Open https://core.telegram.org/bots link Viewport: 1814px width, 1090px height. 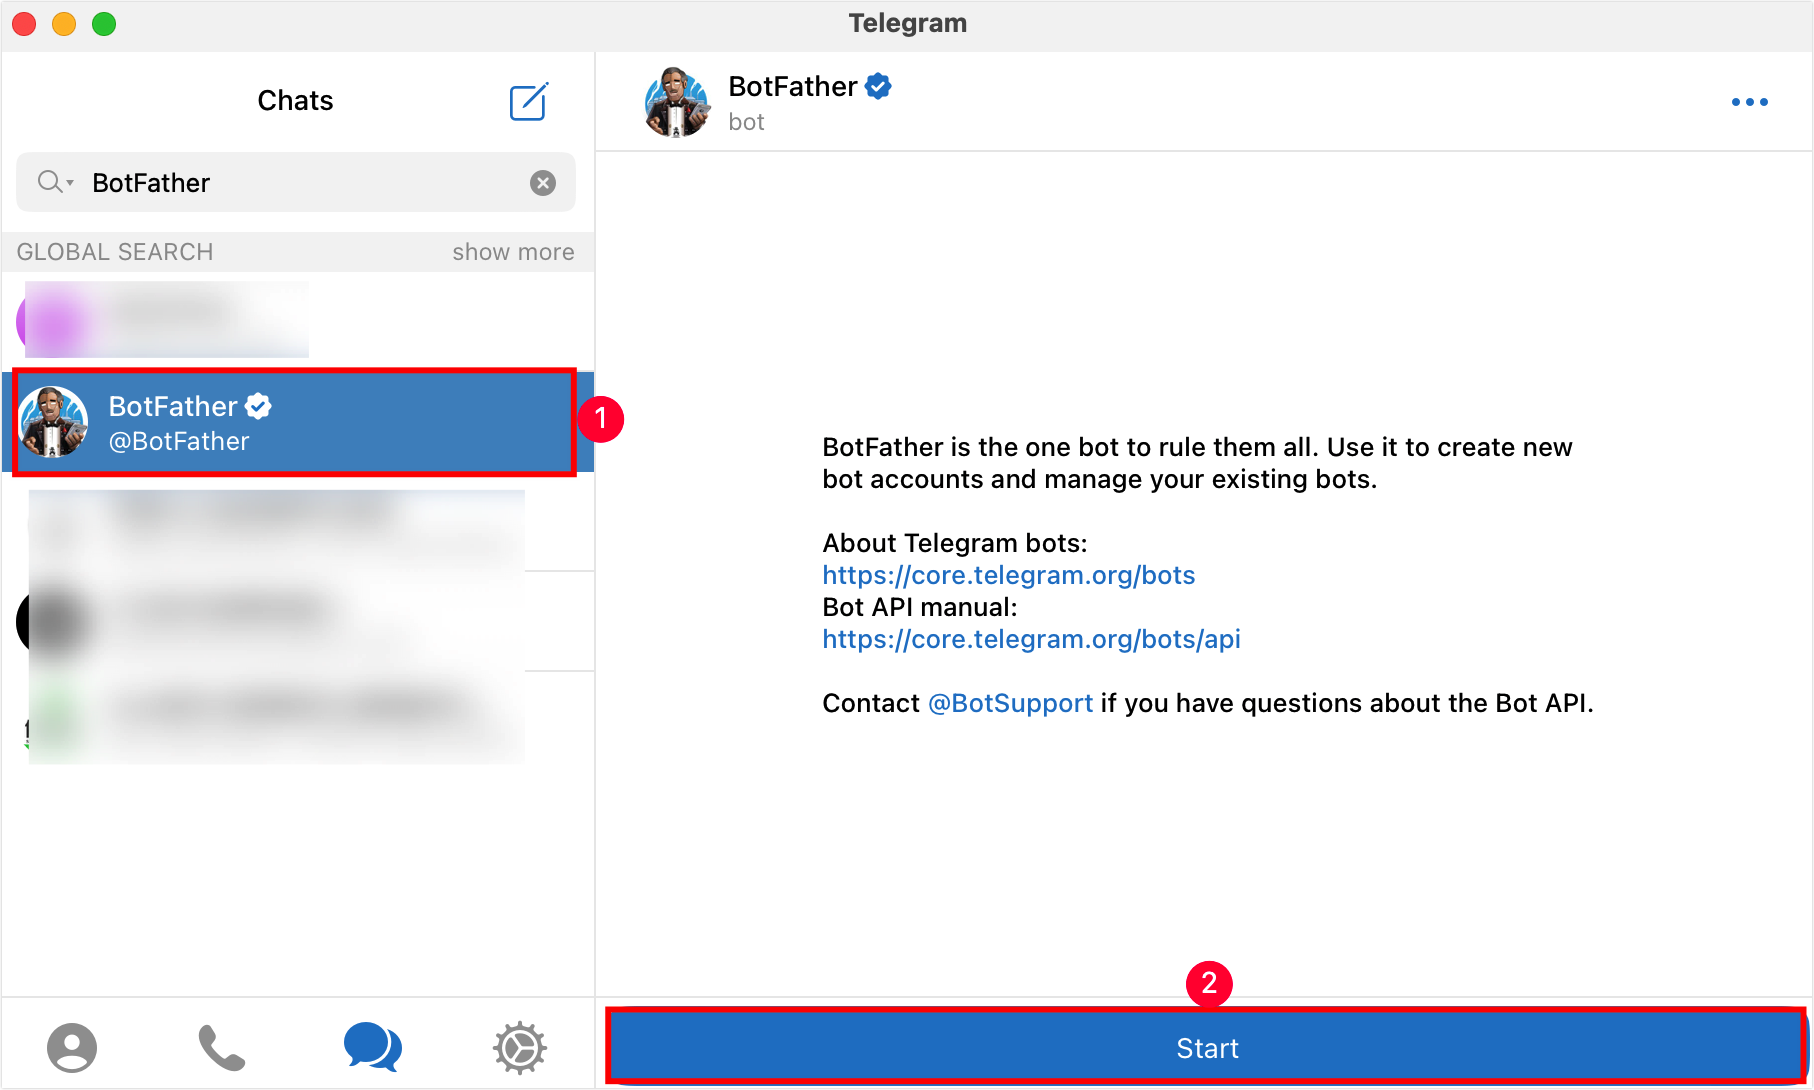pyautogui.click(x=1009, y=575)
